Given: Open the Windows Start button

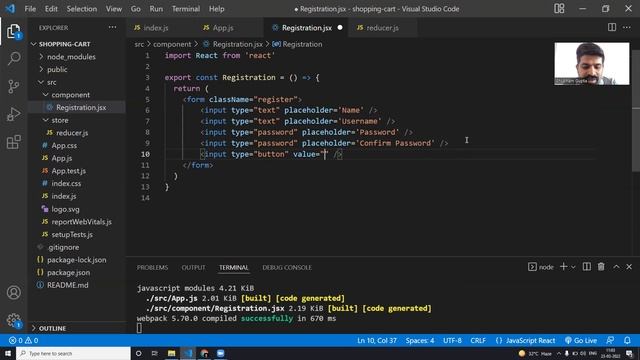Looking at the screenshot, I should 8,353.
